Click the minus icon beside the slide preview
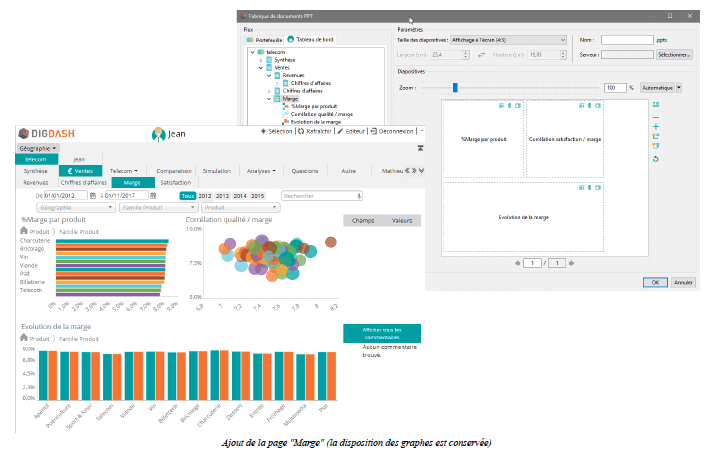 click(x=656, y=117)
